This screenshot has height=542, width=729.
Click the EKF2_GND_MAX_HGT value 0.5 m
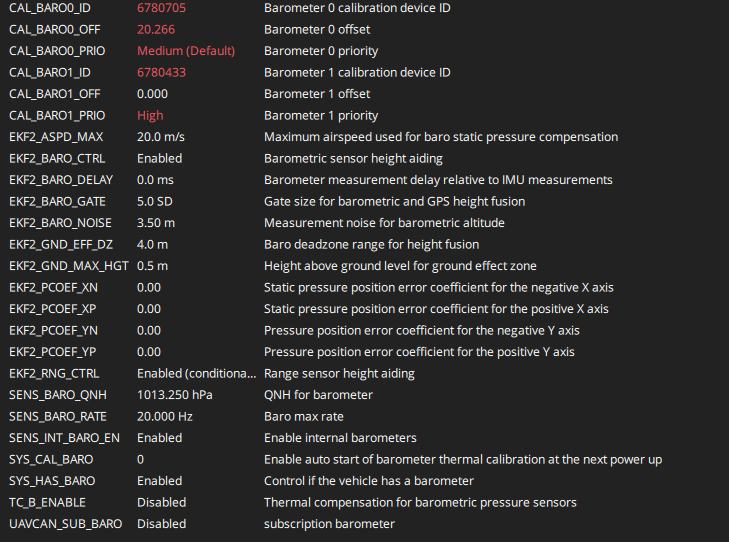pyautogui.click(x=152, y=266)
